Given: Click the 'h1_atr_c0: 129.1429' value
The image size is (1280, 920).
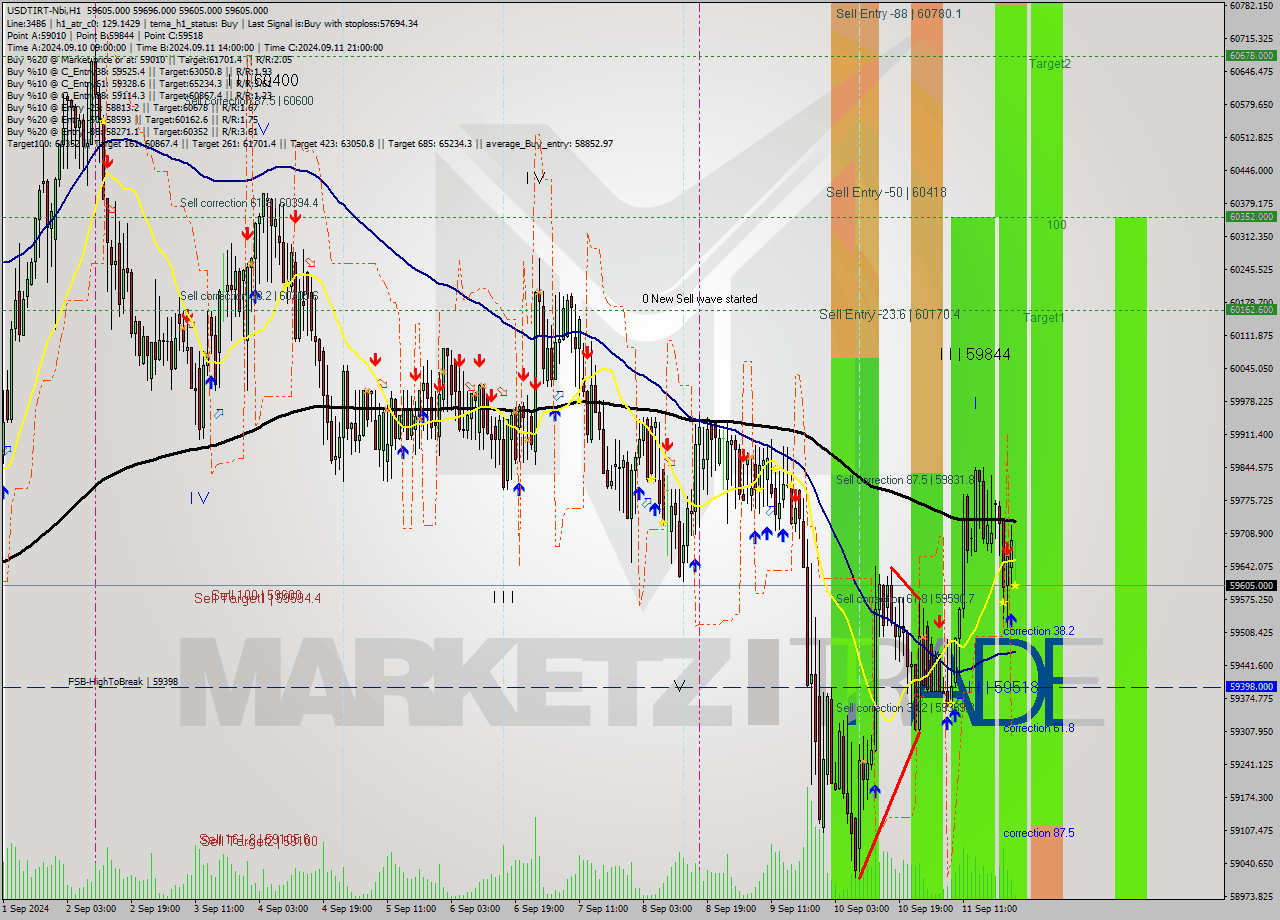Looking at the screenshot, I should 98,23.
